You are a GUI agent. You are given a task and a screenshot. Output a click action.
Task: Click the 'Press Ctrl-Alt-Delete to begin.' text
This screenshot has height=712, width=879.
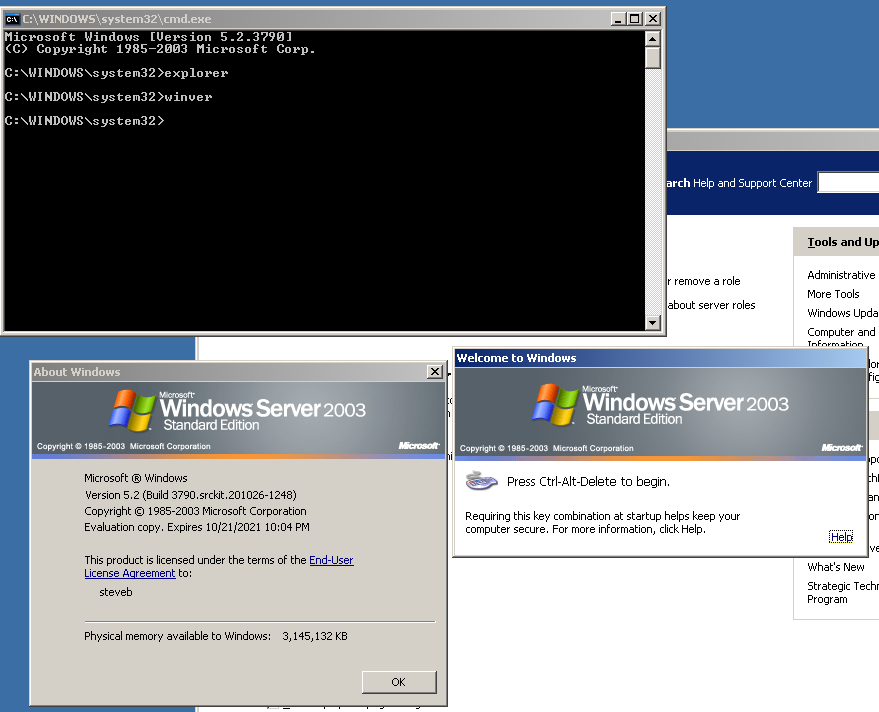pyautogui.click(x=588, y=482)
